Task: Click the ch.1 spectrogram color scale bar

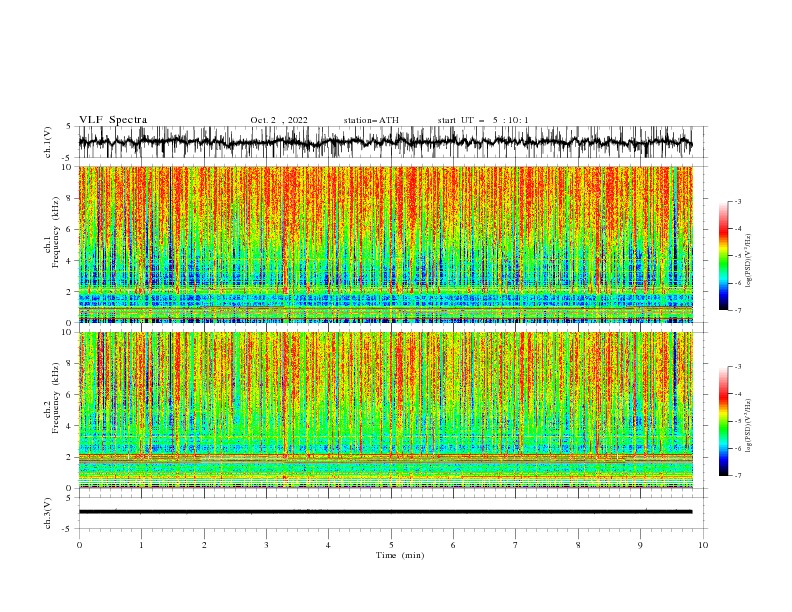Action: click(723, 255)
